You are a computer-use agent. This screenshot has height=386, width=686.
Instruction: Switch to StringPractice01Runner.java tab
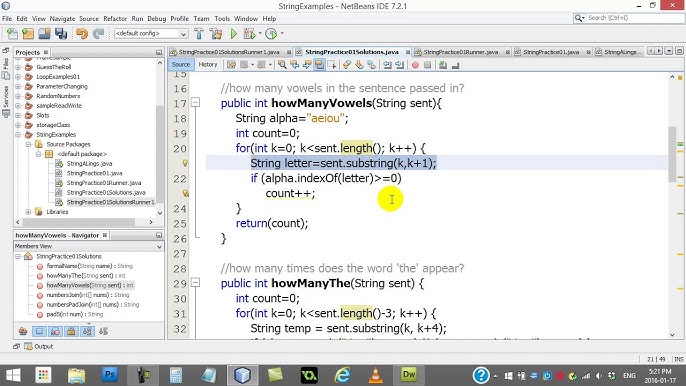(461, 52)
